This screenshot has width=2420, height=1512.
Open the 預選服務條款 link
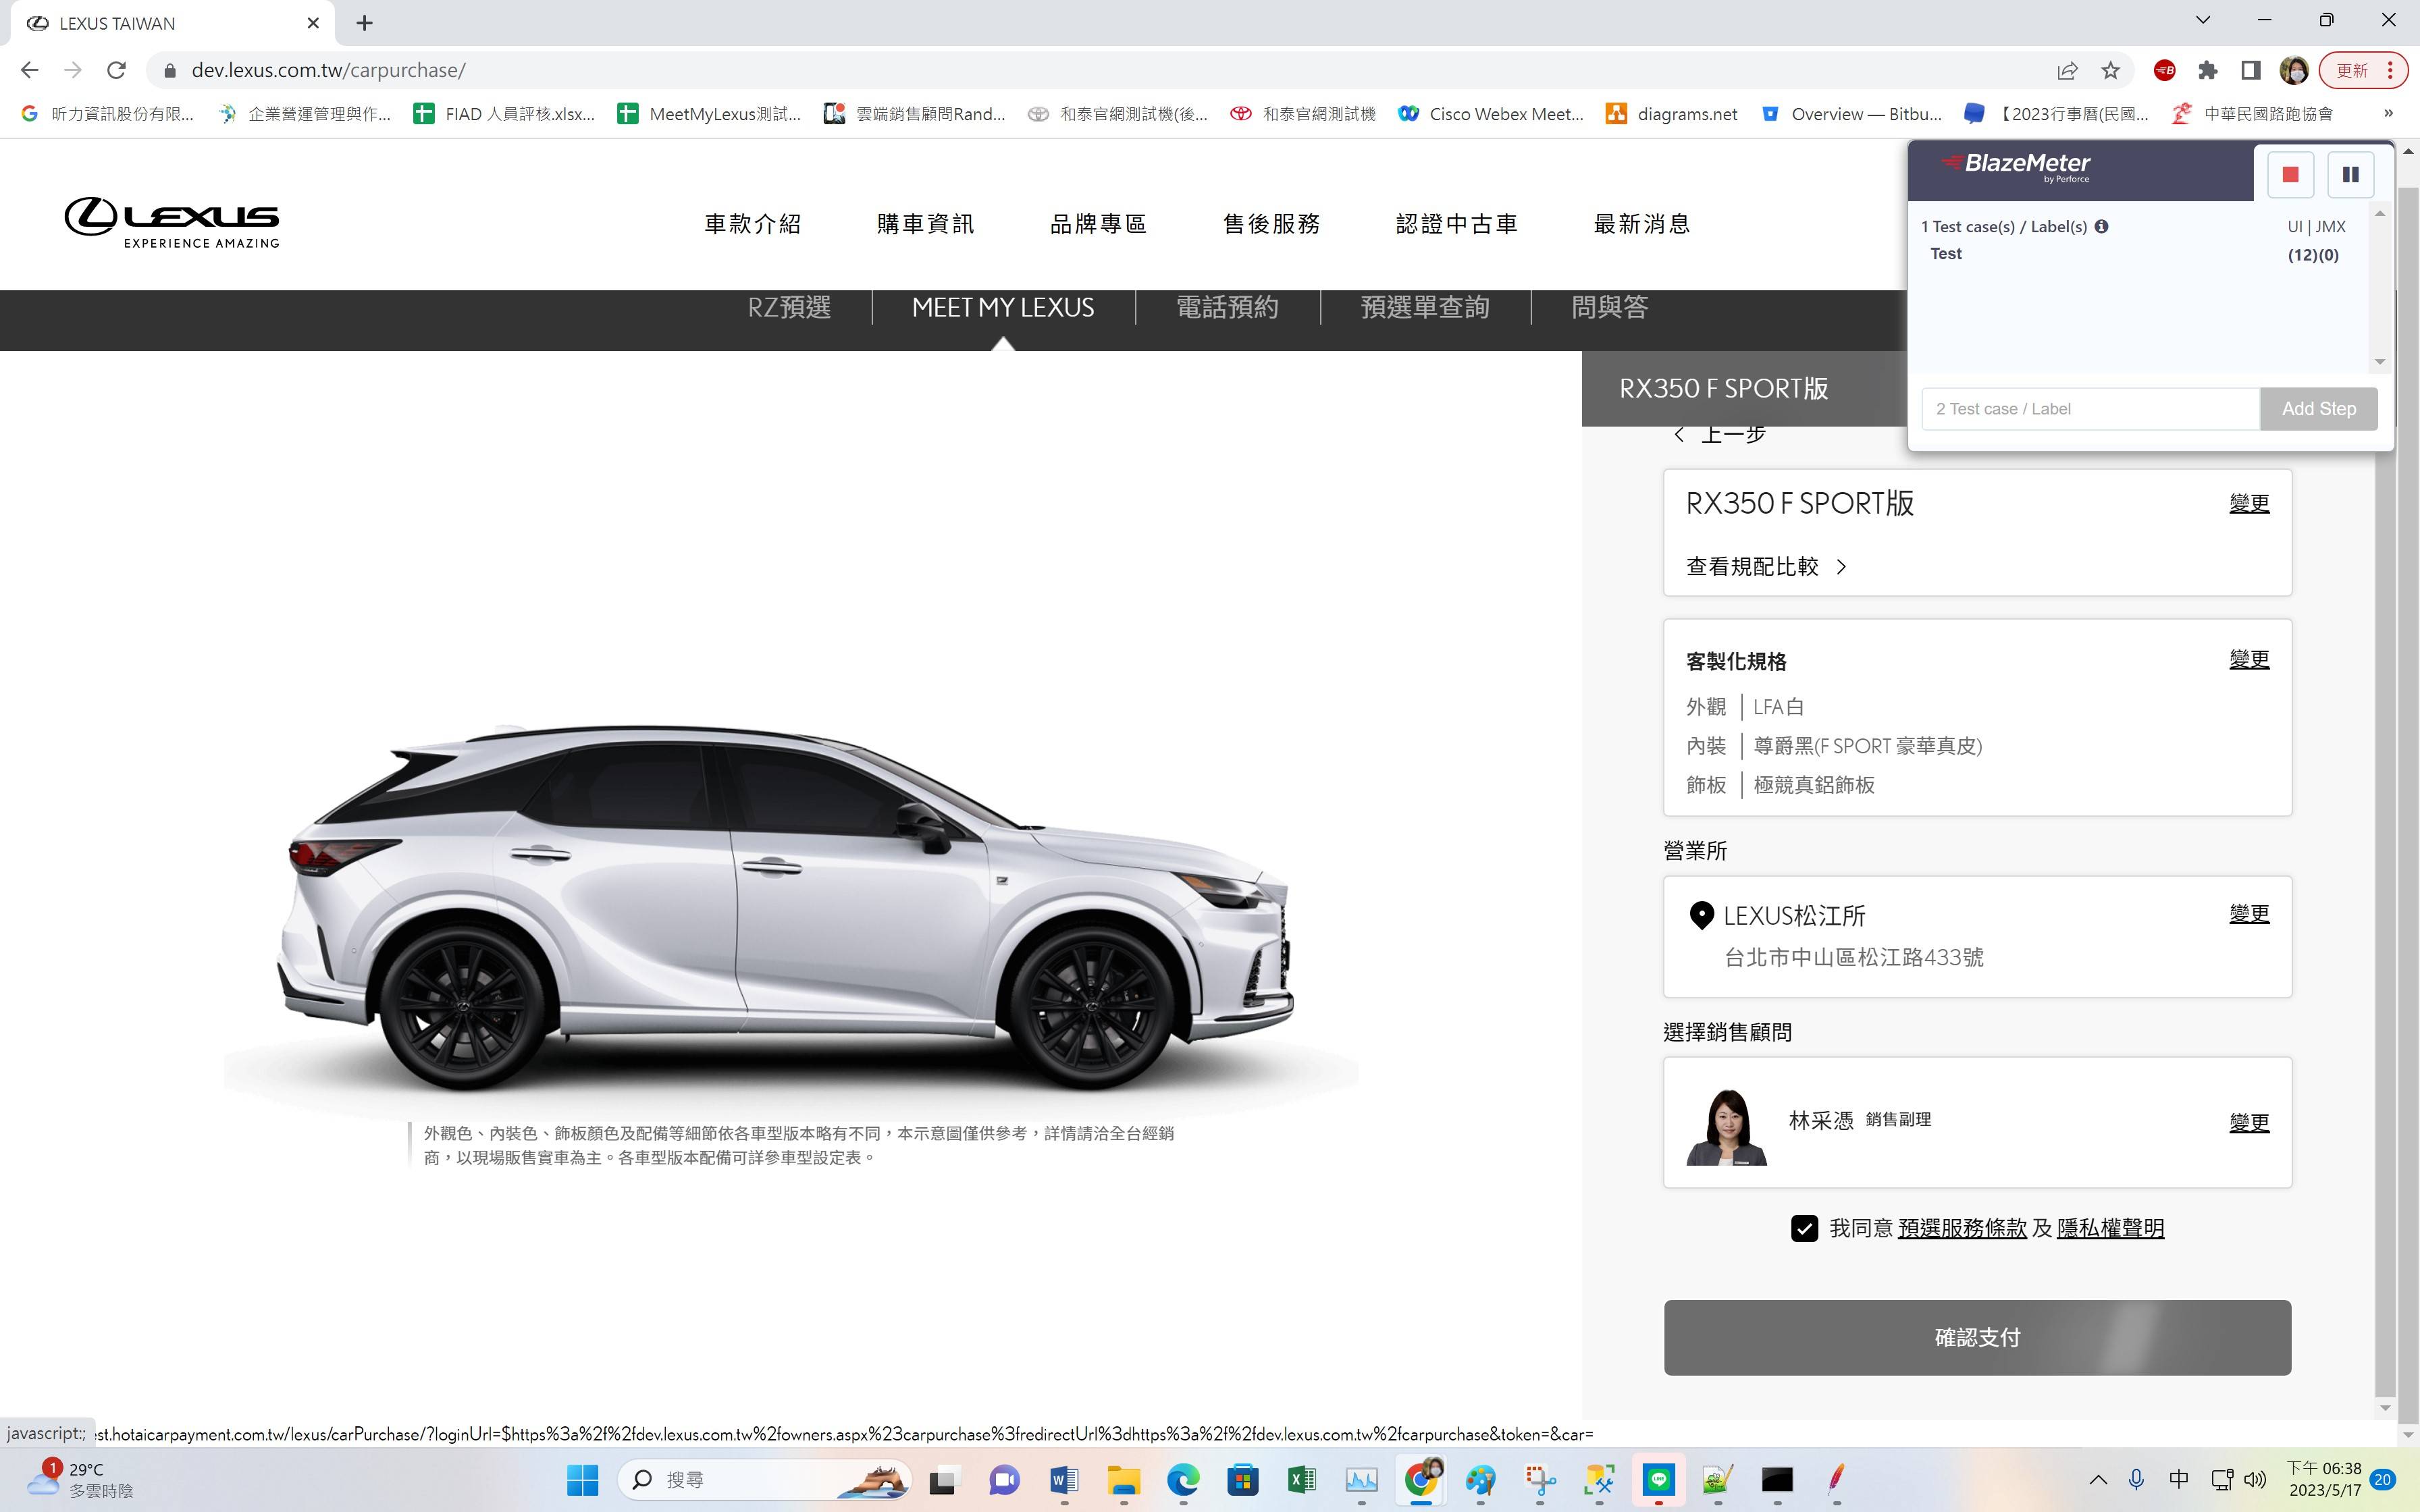(1962, 1228)
